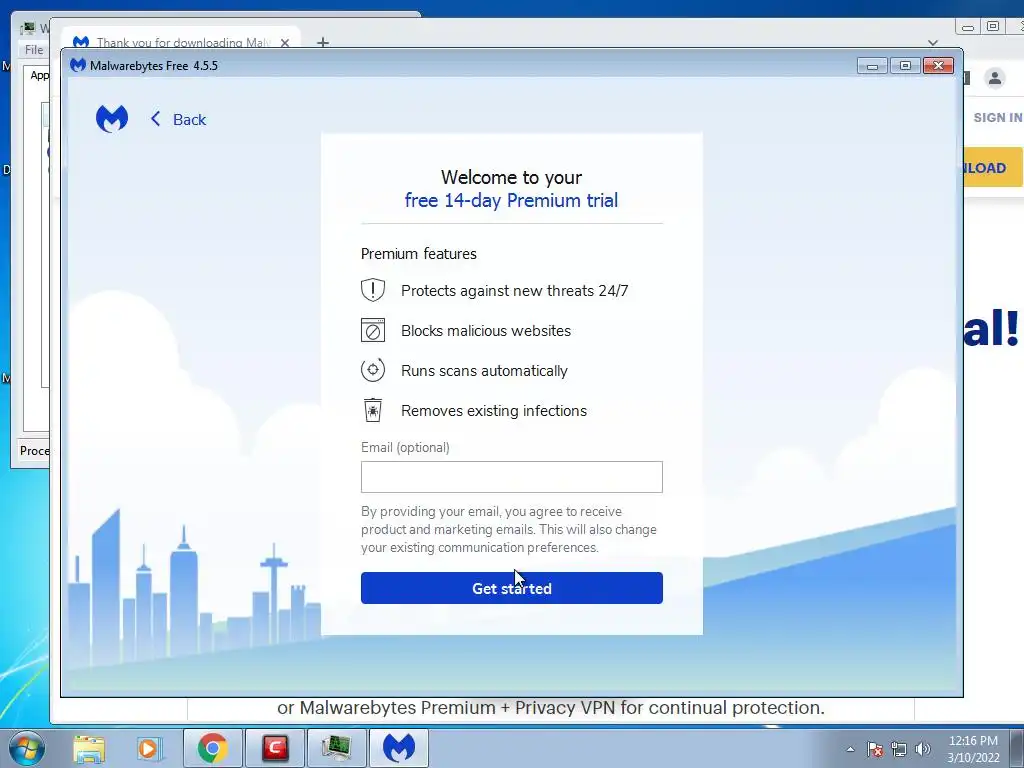
Task: Show hidden system tray icons
Action: 850,749
